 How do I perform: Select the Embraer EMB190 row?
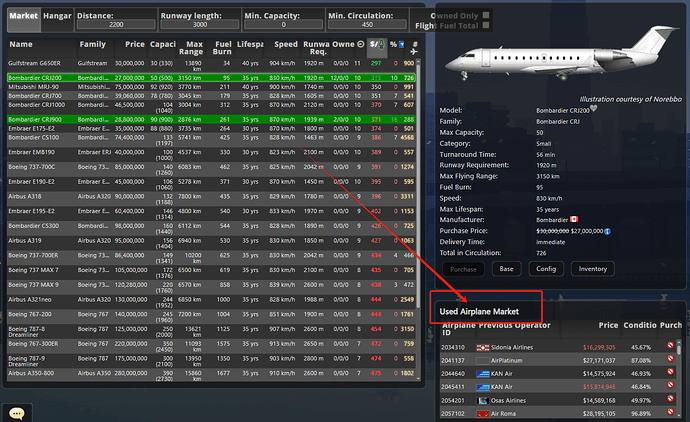[211, 155]
